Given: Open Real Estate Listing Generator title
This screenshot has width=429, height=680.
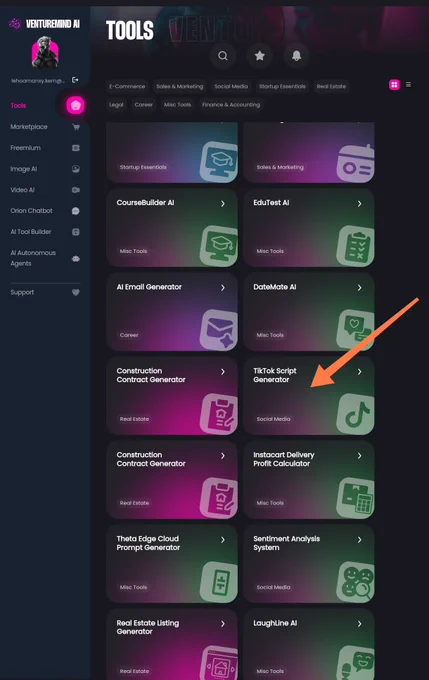Looking at the screenshot, I should click(x=147, y=627).
